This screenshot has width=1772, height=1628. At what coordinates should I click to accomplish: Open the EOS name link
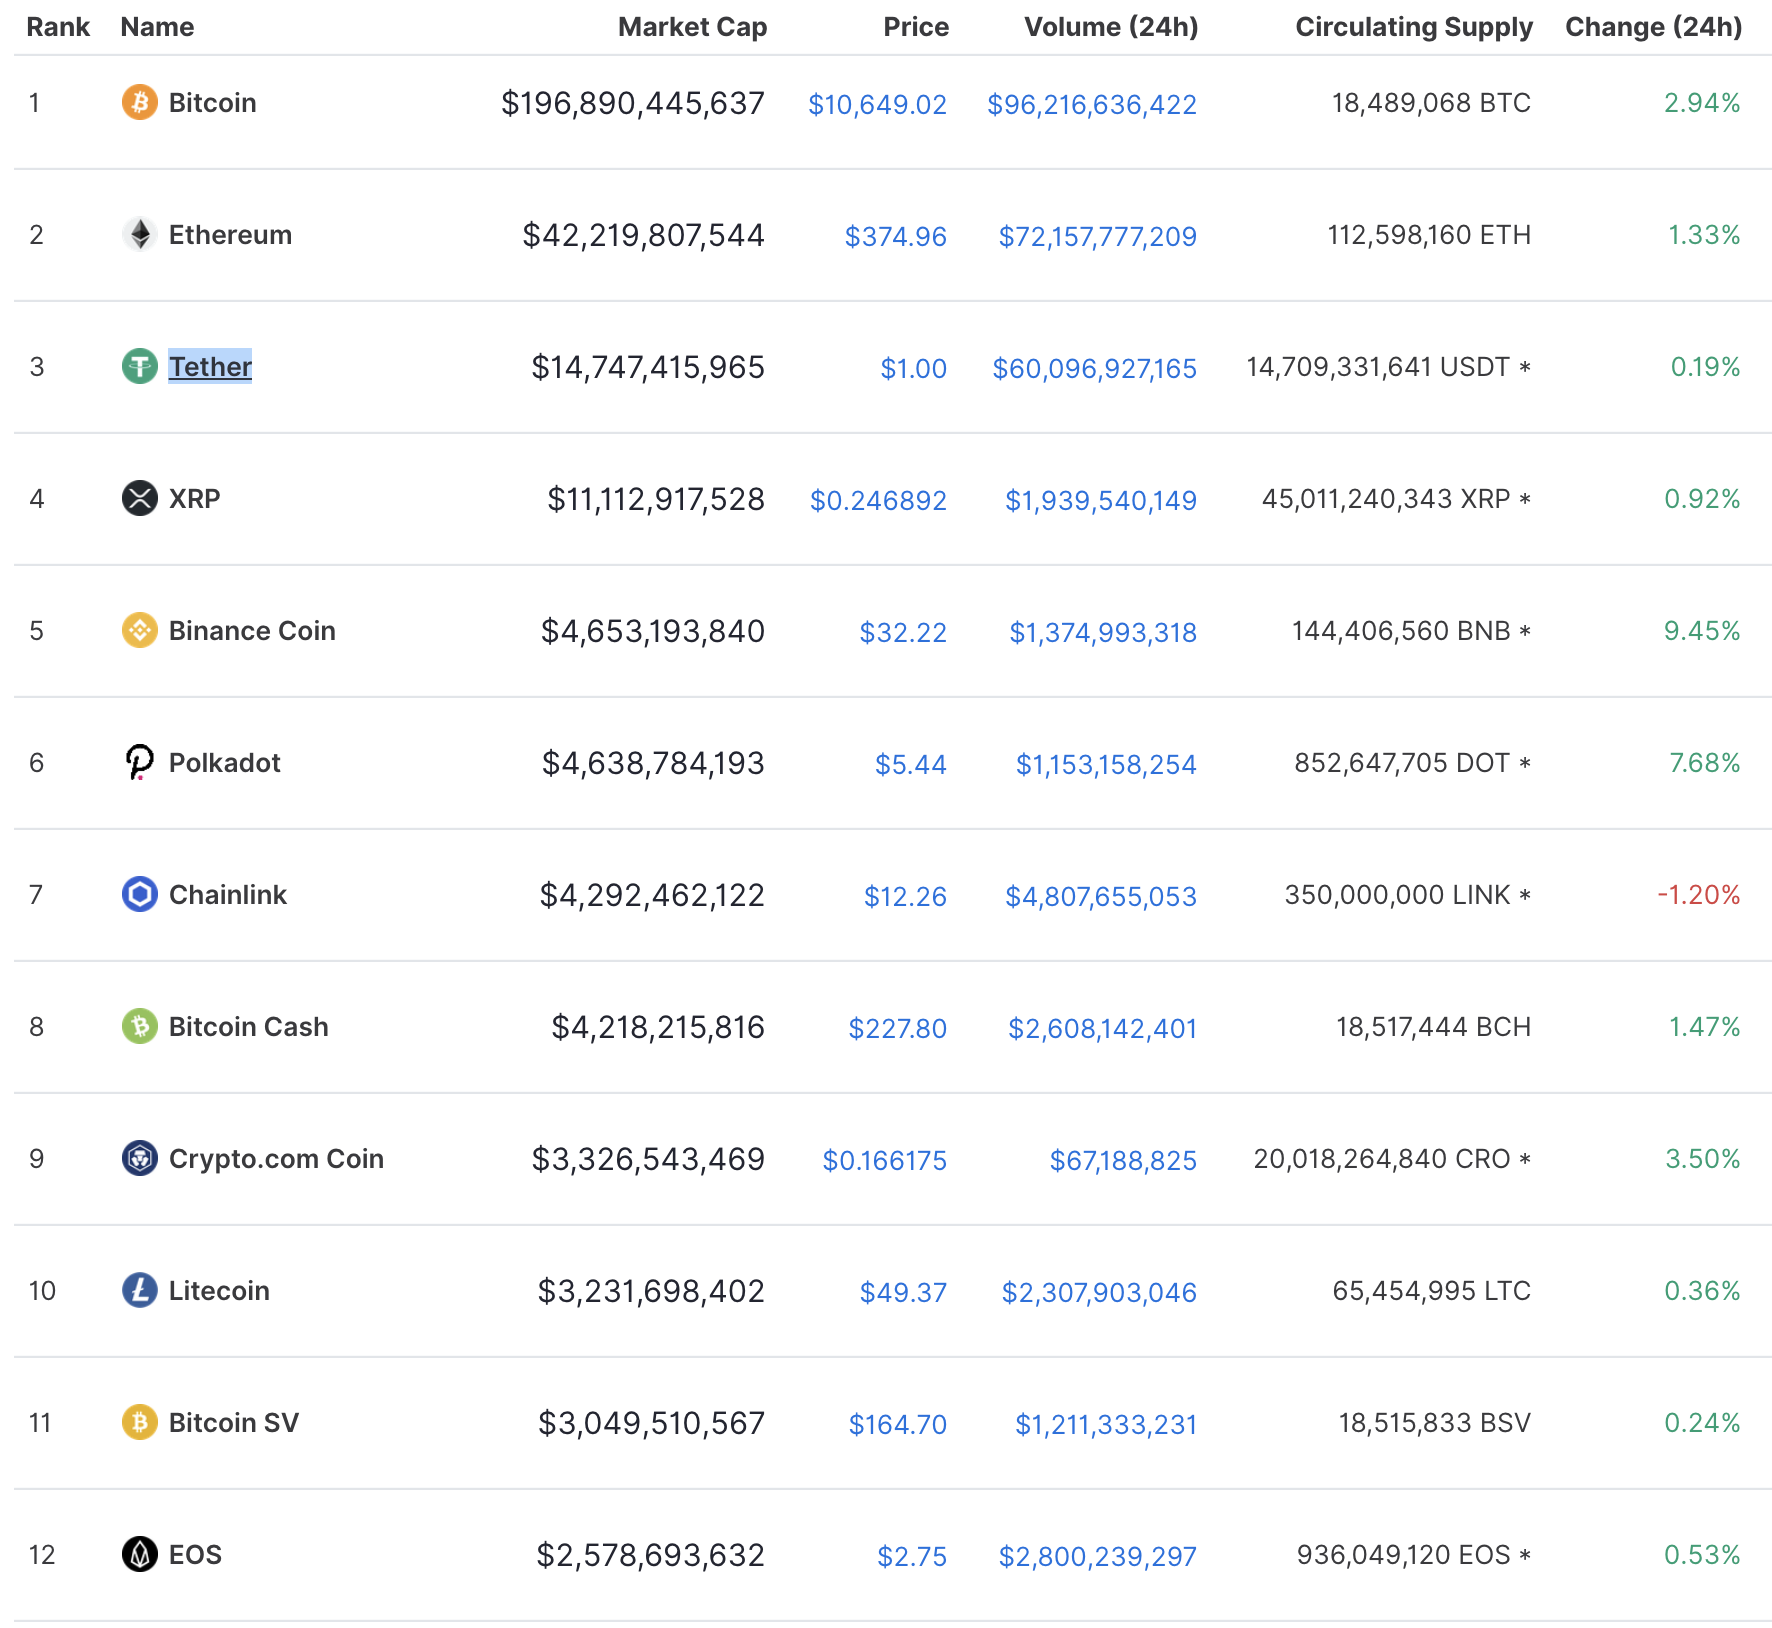point(195,1555)
